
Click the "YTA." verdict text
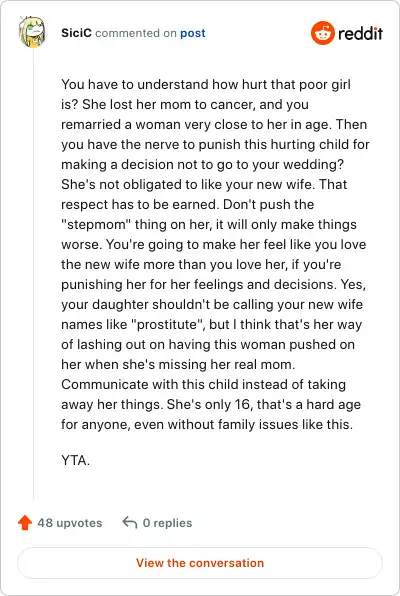75,460
